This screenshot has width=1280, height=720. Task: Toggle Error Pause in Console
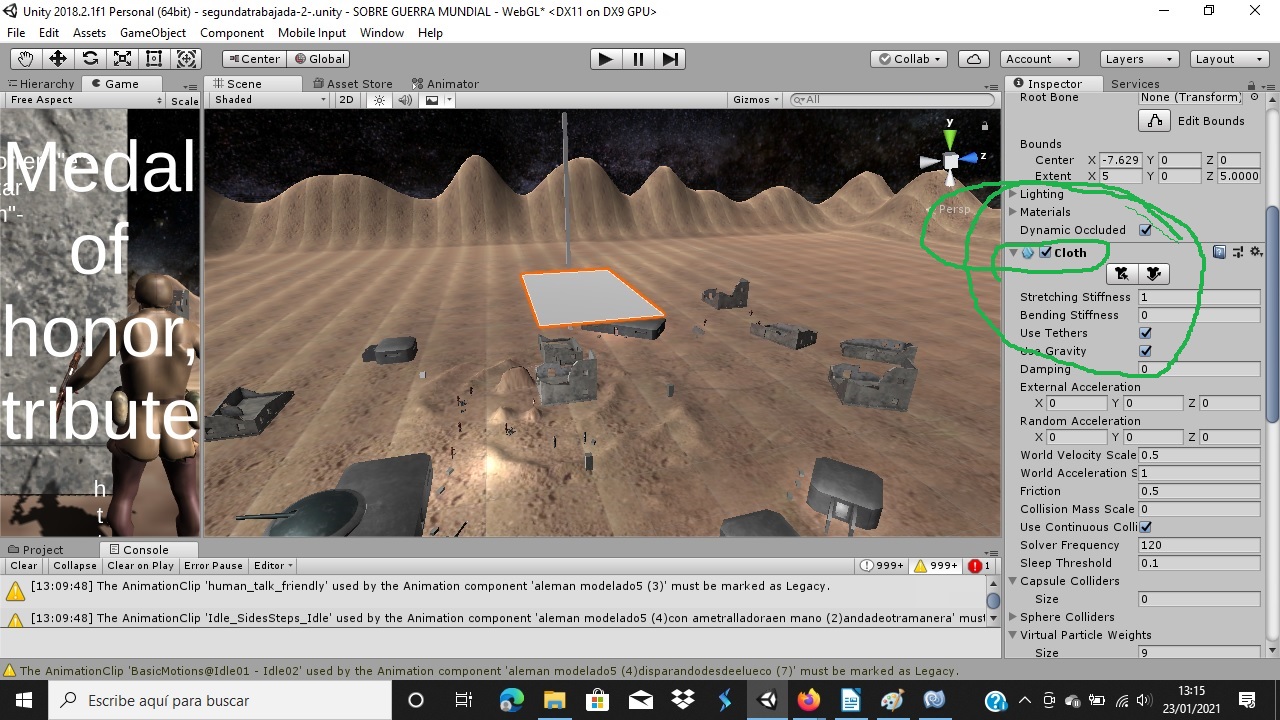click(213, 566)
